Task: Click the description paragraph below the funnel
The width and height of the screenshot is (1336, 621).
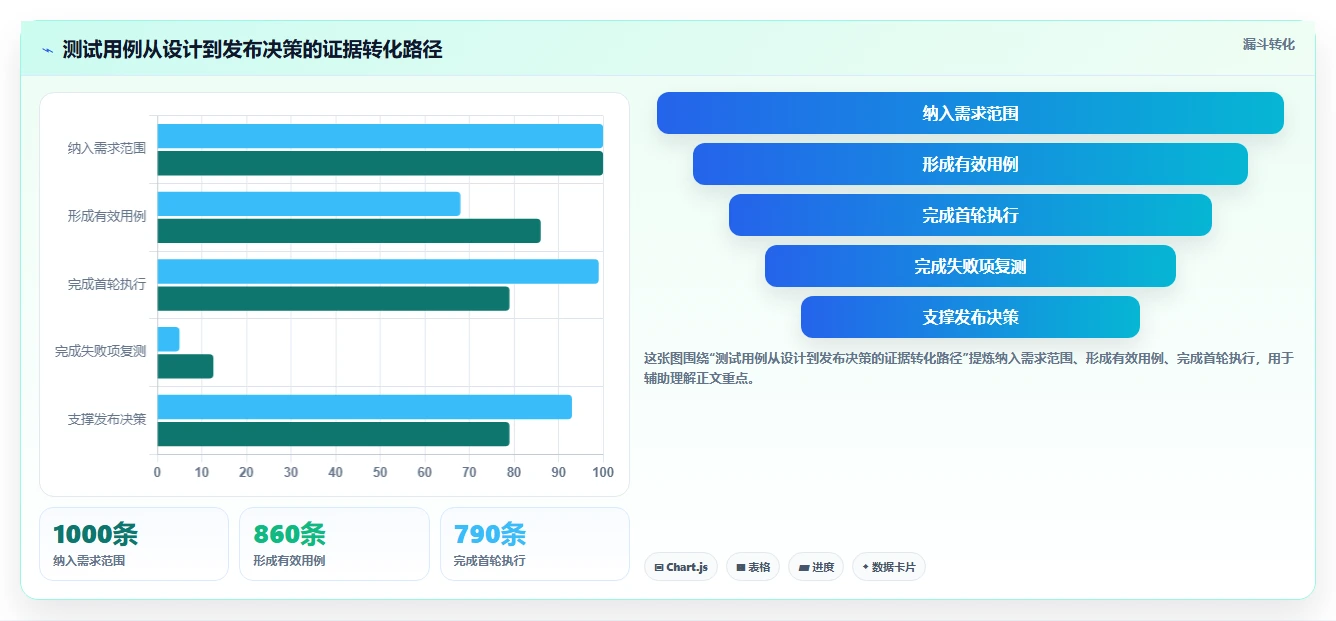Action: tap(969, 368)
